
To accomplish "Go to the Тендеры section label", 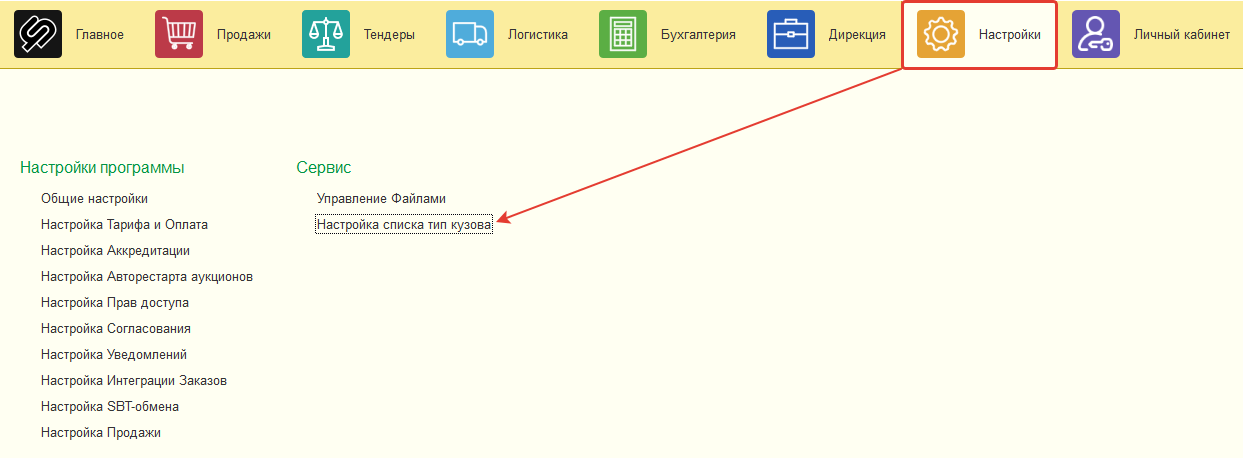I will (389, 35).
